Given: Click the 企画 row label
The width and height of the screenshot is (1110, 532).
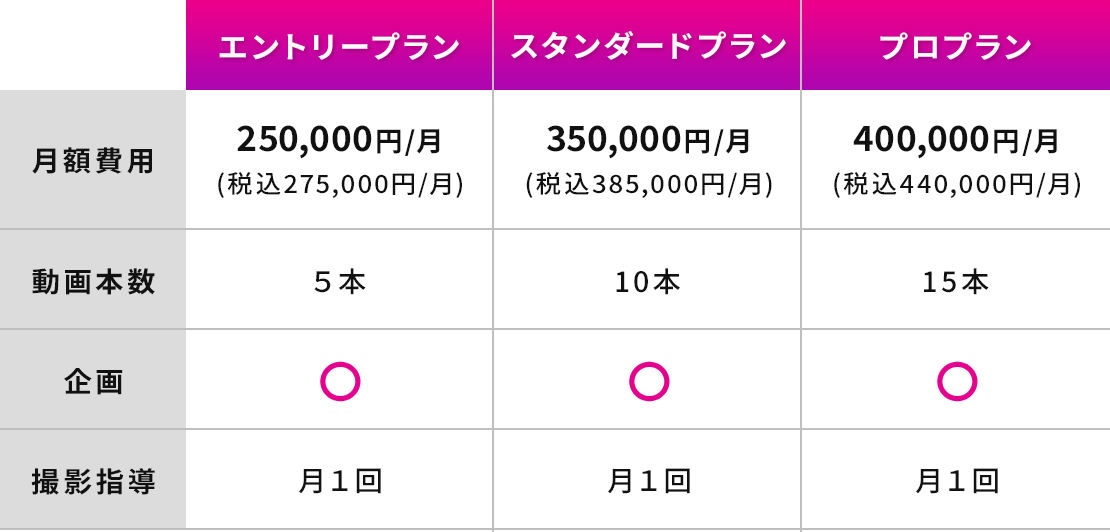Looking at the screenshot, I should (x=94, y=381).
